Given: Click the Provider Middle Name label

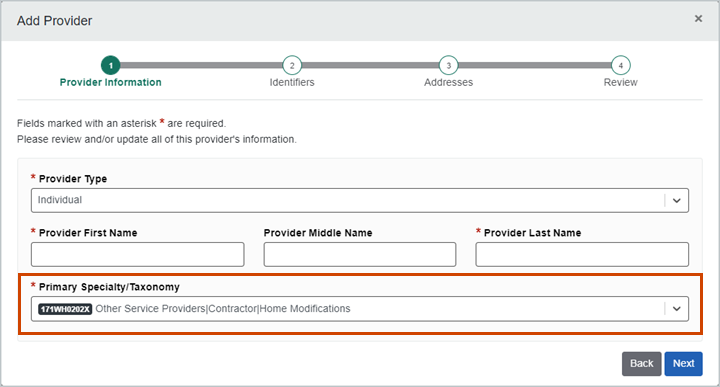Looking at the screenshot, I should (x=318, y=233).
